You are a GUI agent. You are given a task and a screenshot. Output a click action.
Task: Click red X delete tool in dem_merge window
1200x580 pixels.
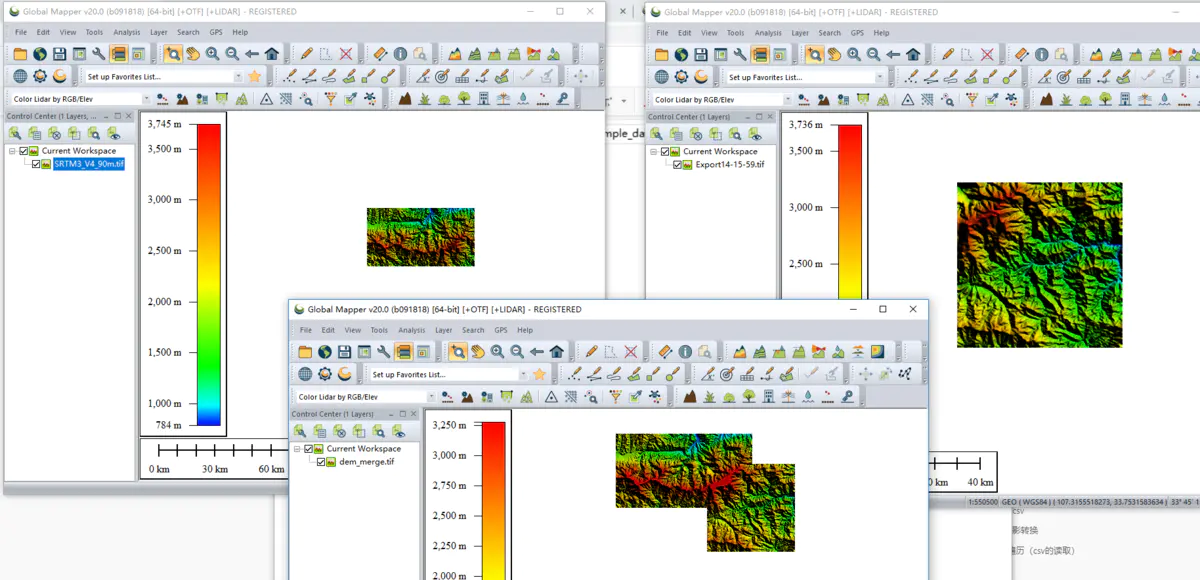pyautogui.click(x=631, y=352)
